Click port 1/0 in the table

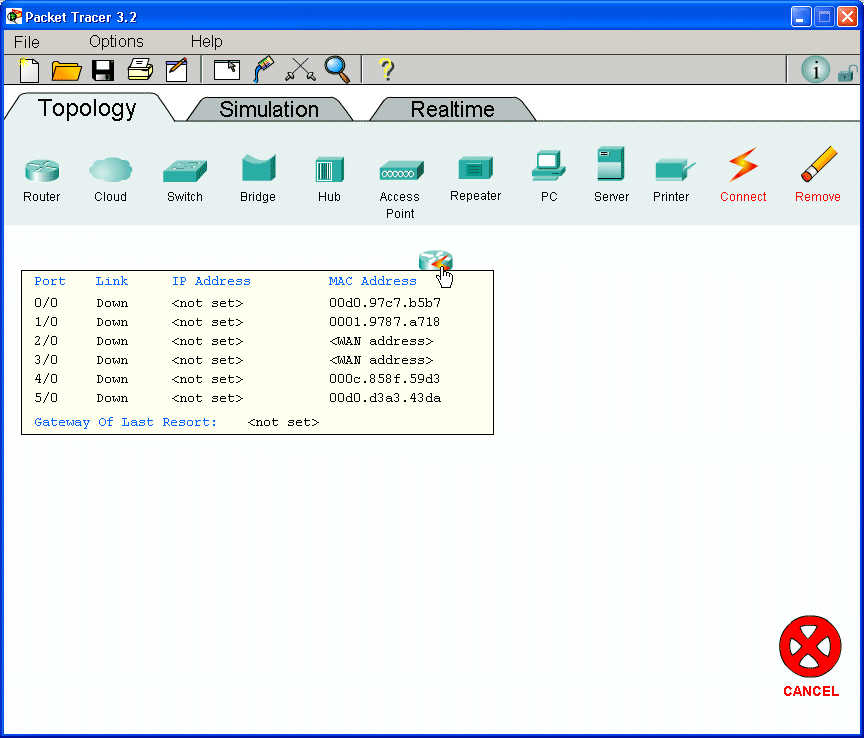(x=46, y=322)
